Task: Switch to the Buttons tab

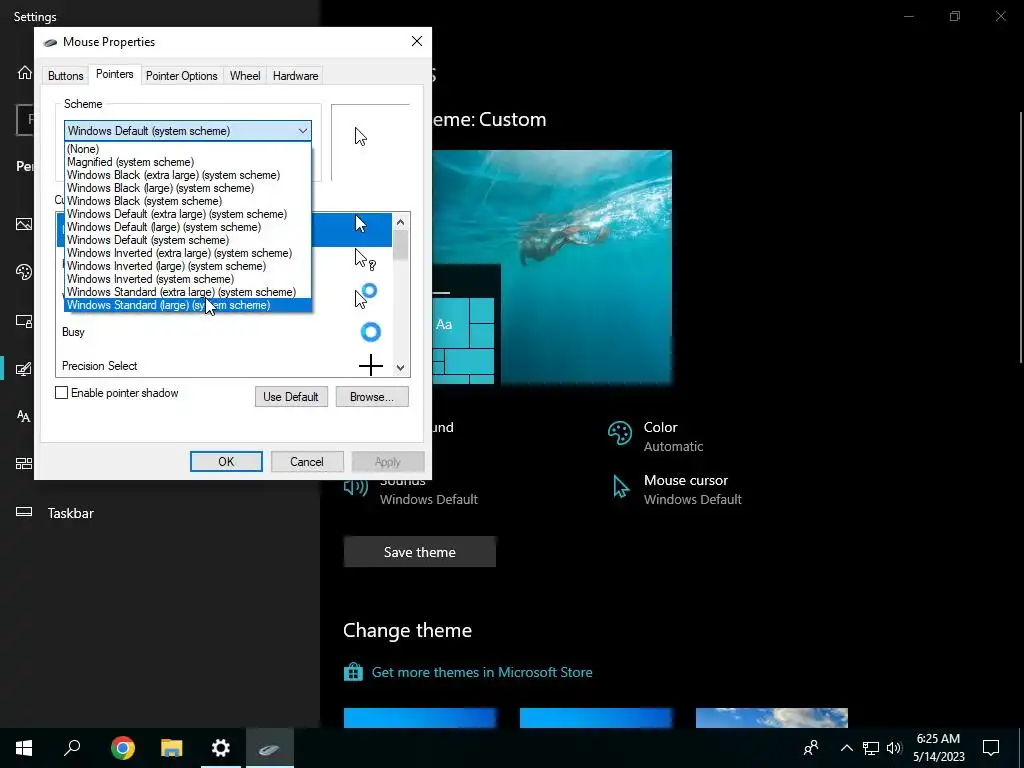Action: 65,76
